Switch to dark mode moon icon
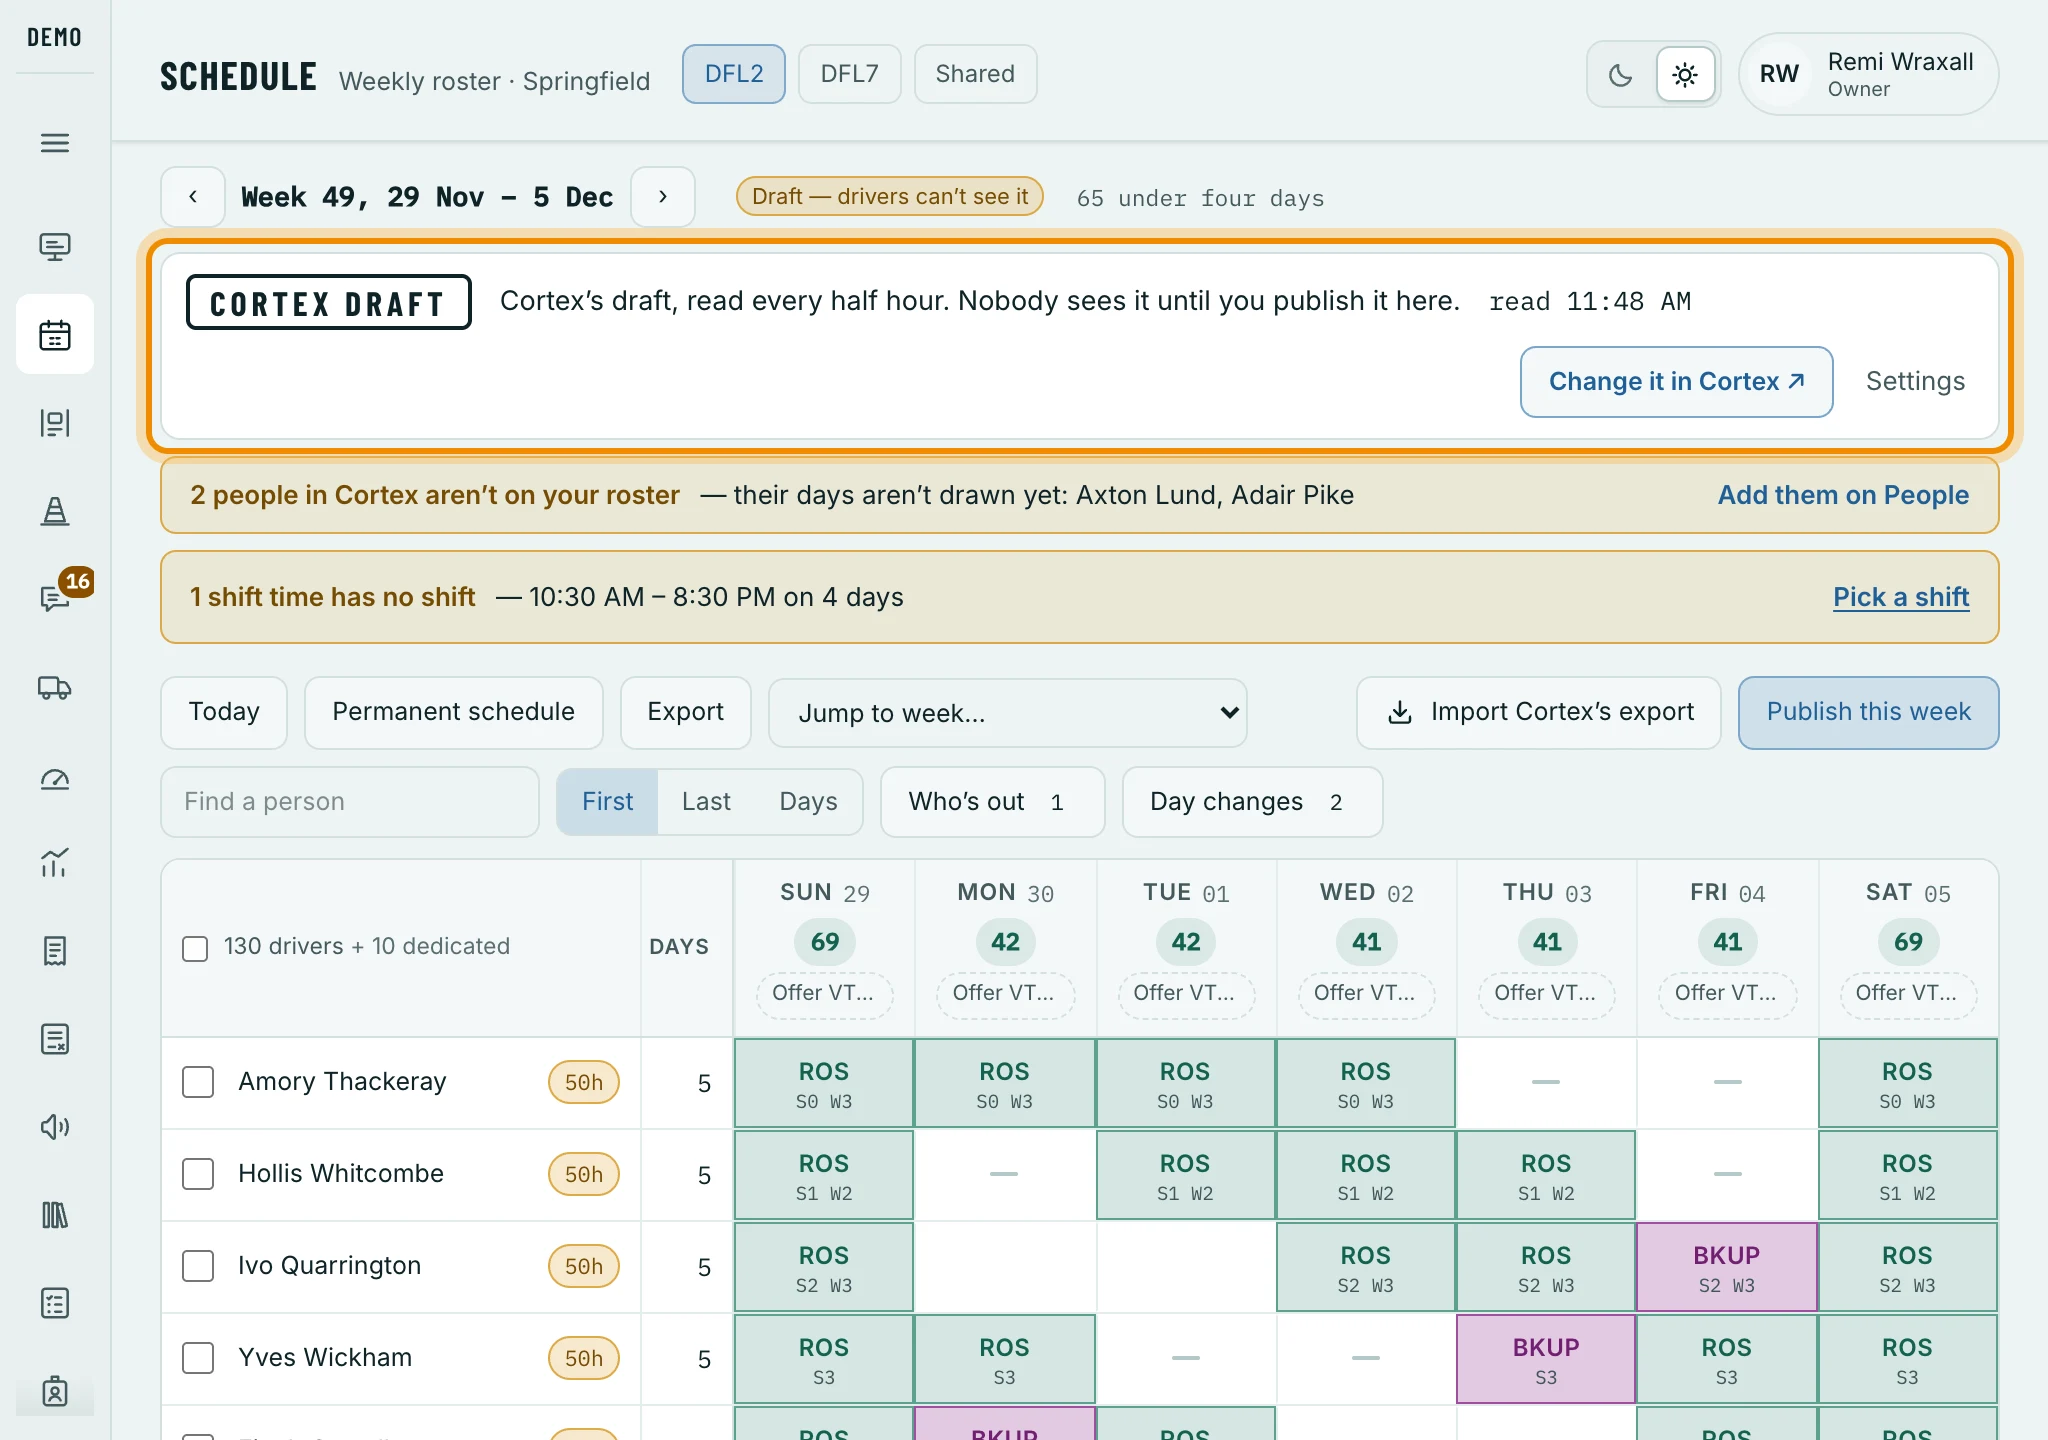Image resolution: width=2048 pixels, height=1440 pixels. point(1621,74)
